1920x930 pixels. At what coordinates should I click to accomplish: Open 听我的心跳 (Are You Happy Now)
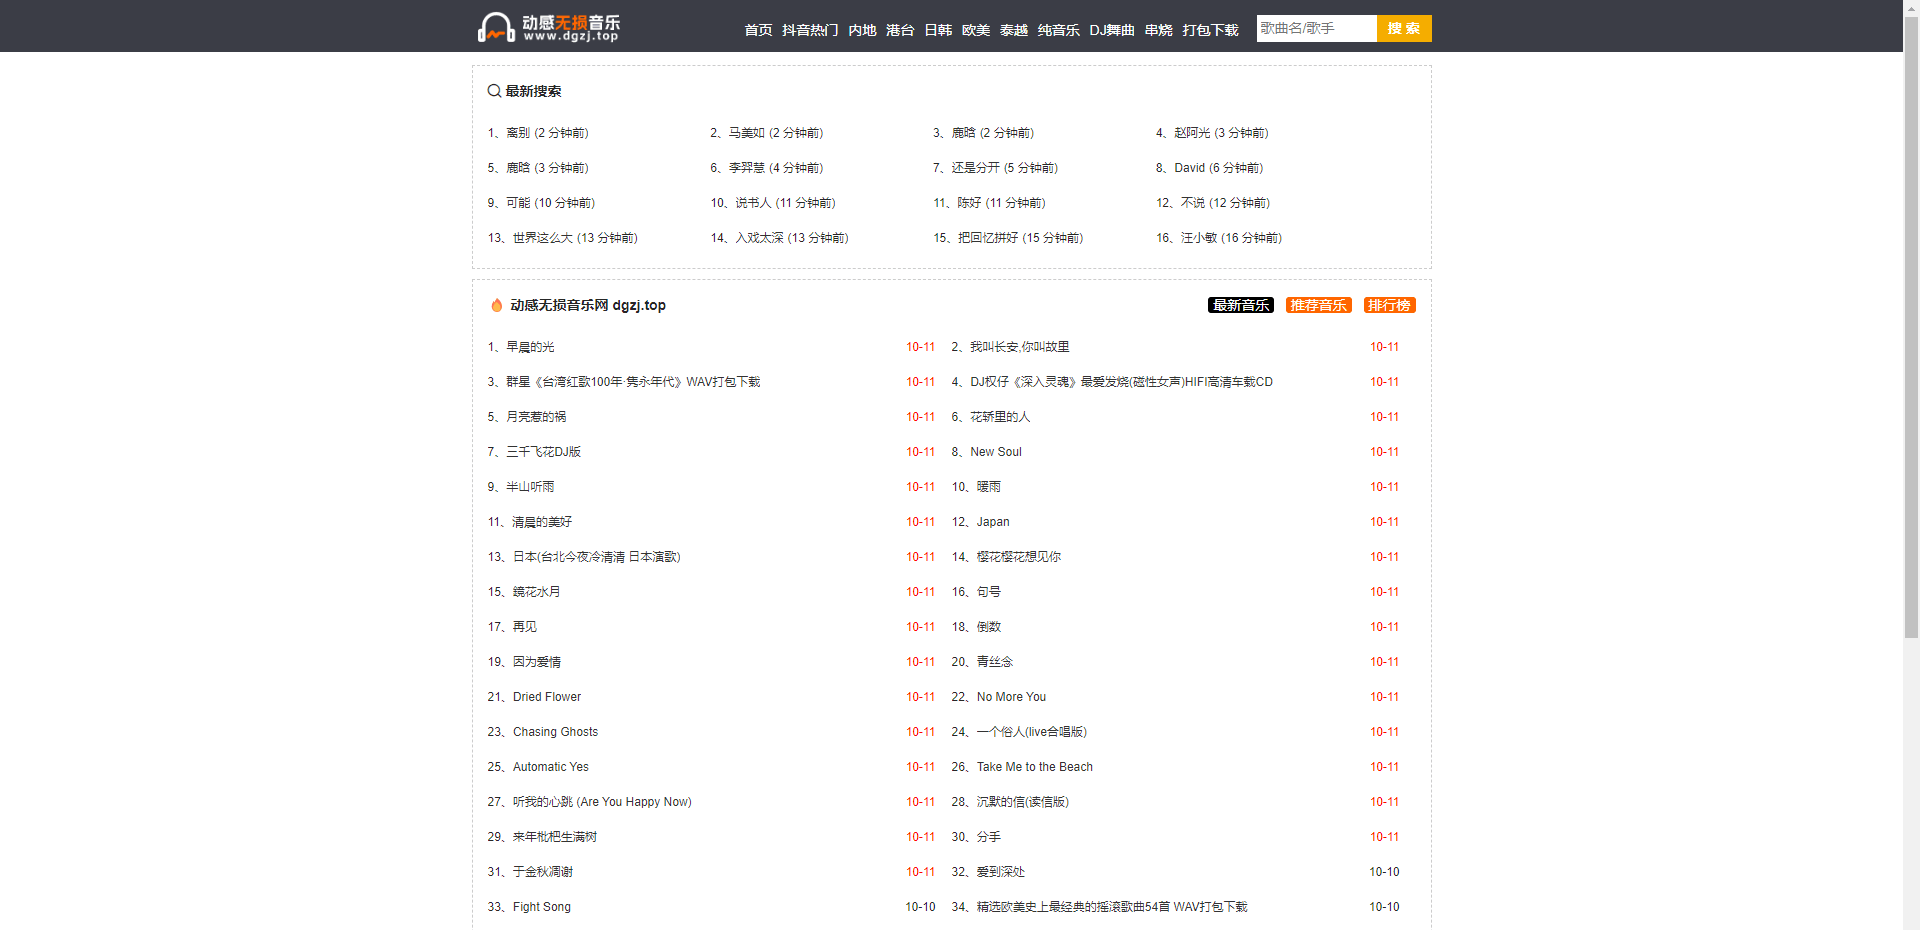click(602, 802)
